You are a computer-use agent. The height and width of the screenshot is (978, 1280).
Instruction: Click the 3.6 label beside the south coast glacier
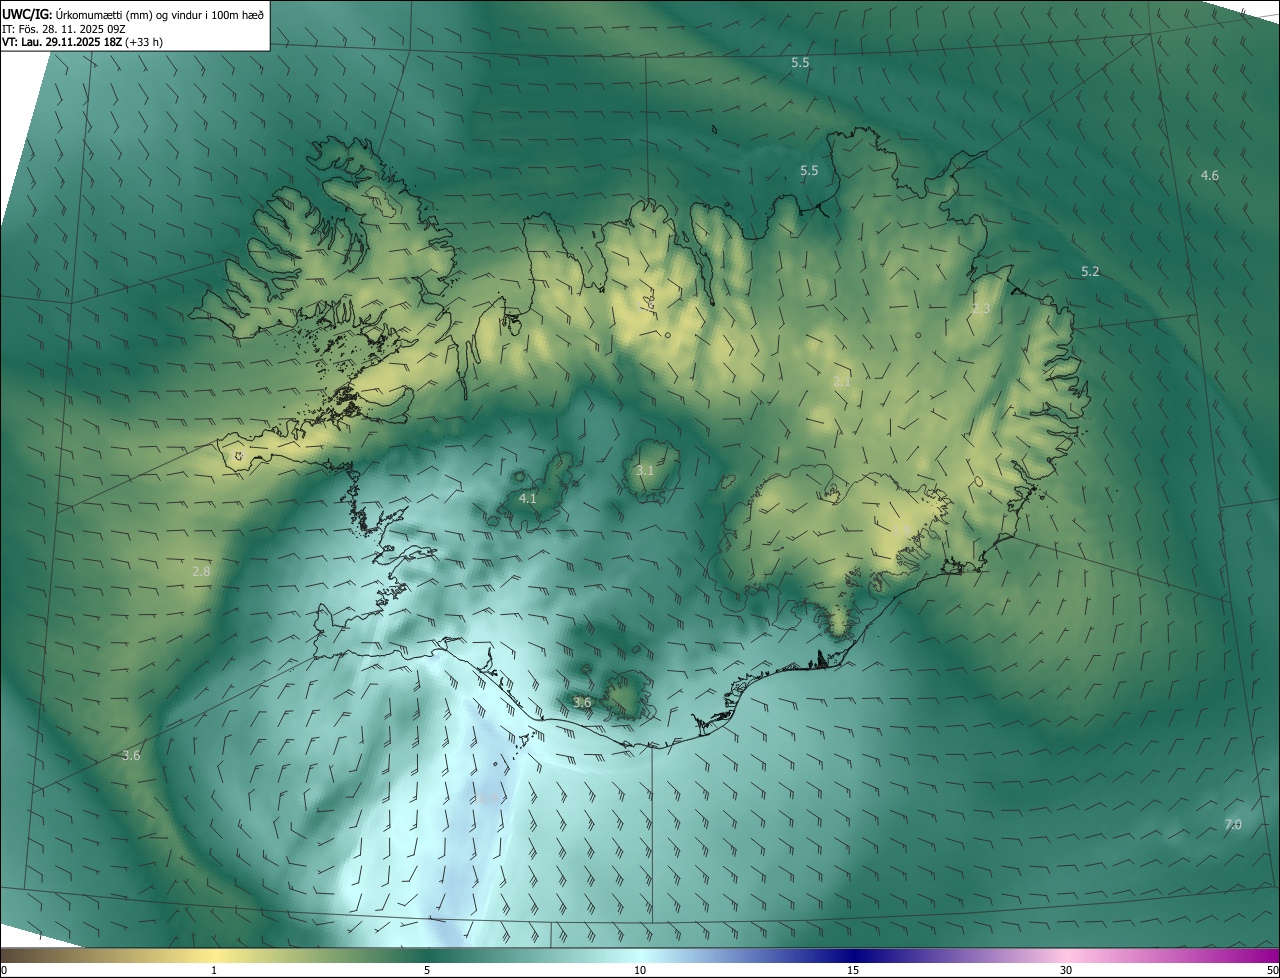click(582, 703)
